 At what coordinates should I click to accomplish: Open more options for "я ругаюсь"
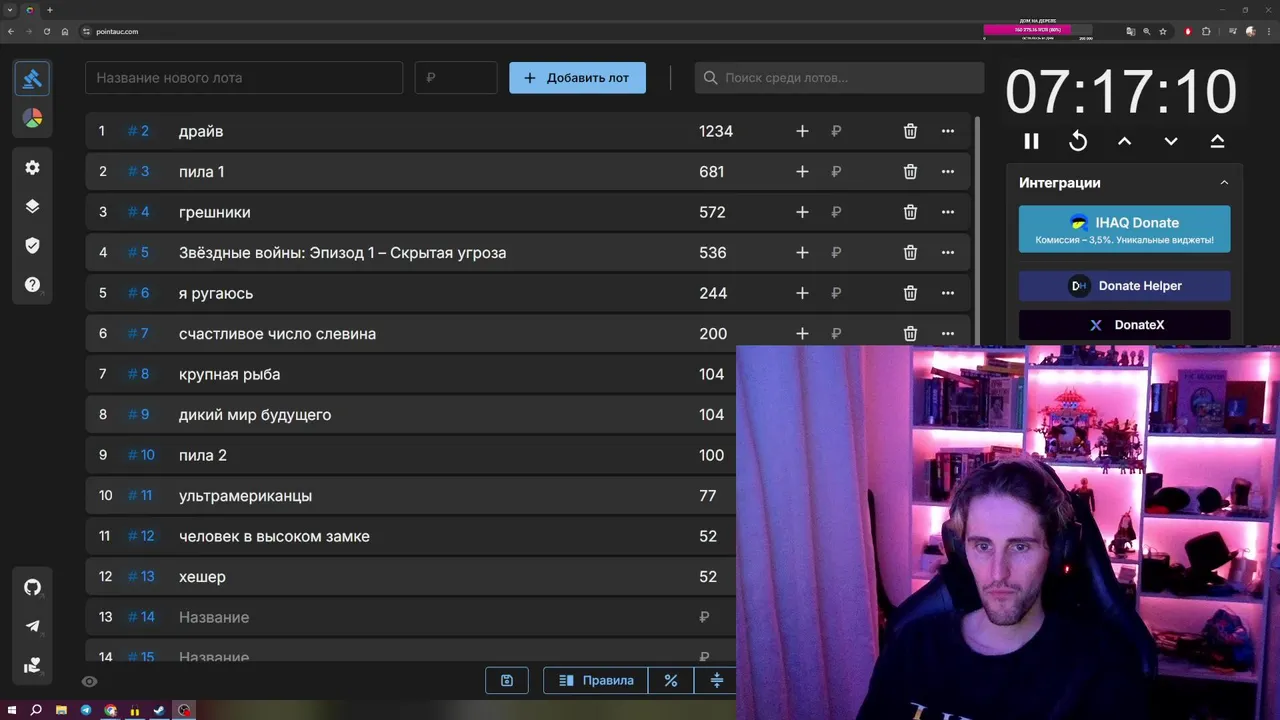click(x=948, y=293)
